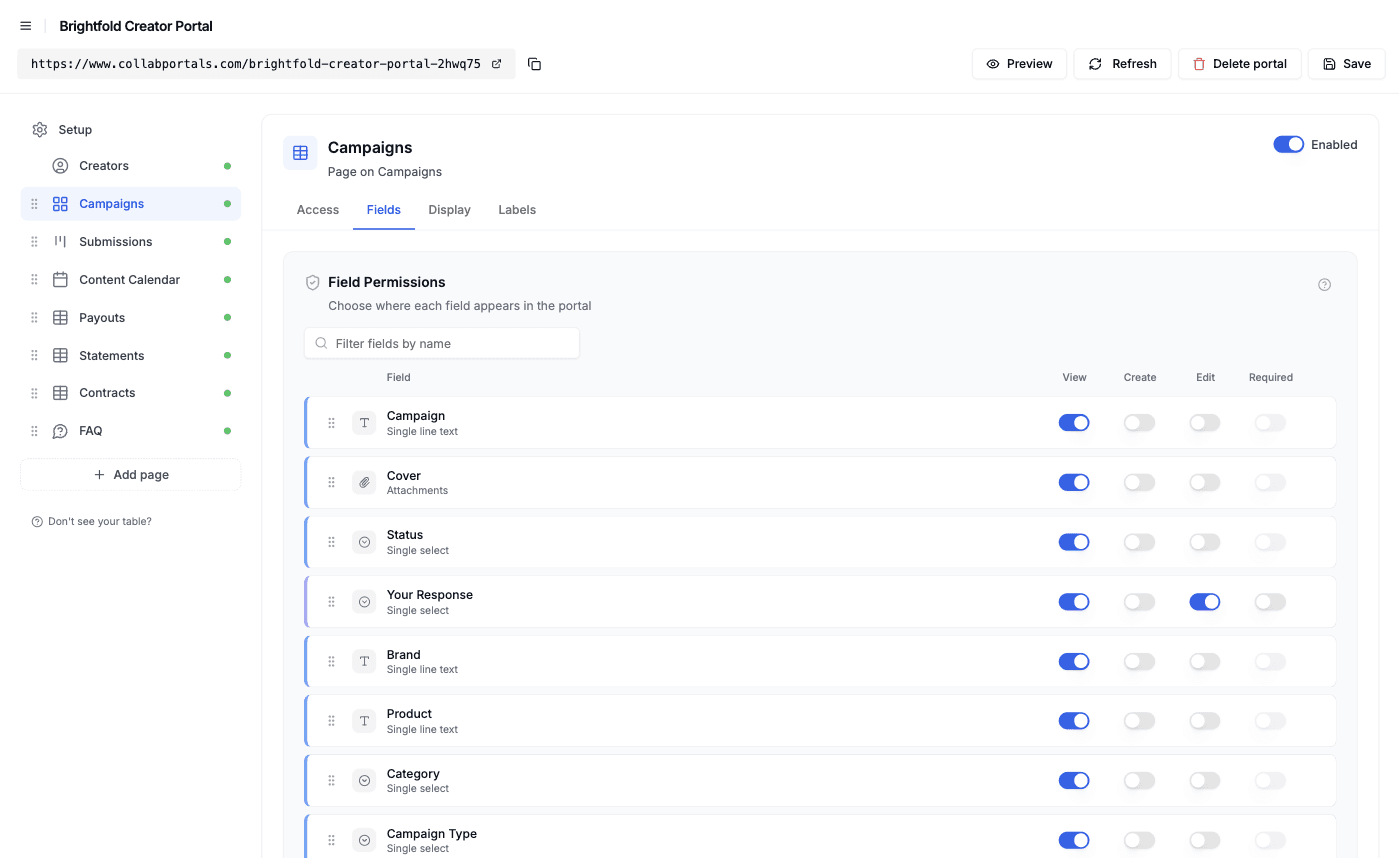Click the Creators item in sidebar
This screenshot has height=858, width=1399.
[x=131, y=166]
